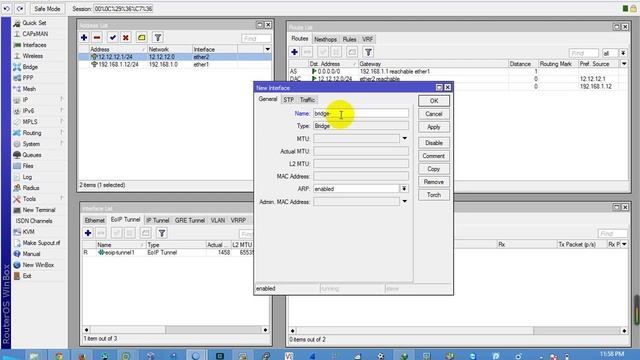Open the Interfaces menu in the sidebar
Image resolution: width=640 pixels, height=360 pixels.
34,45
